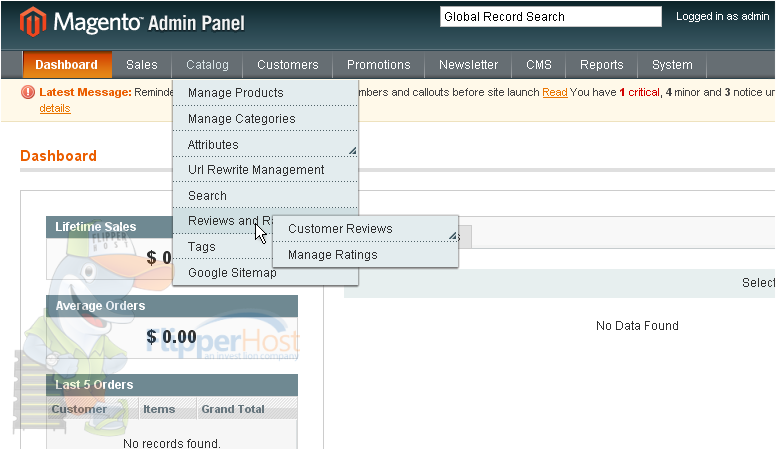Focus the Global Record Search field
The image size is (776, 450).
(x=550, y=17)
